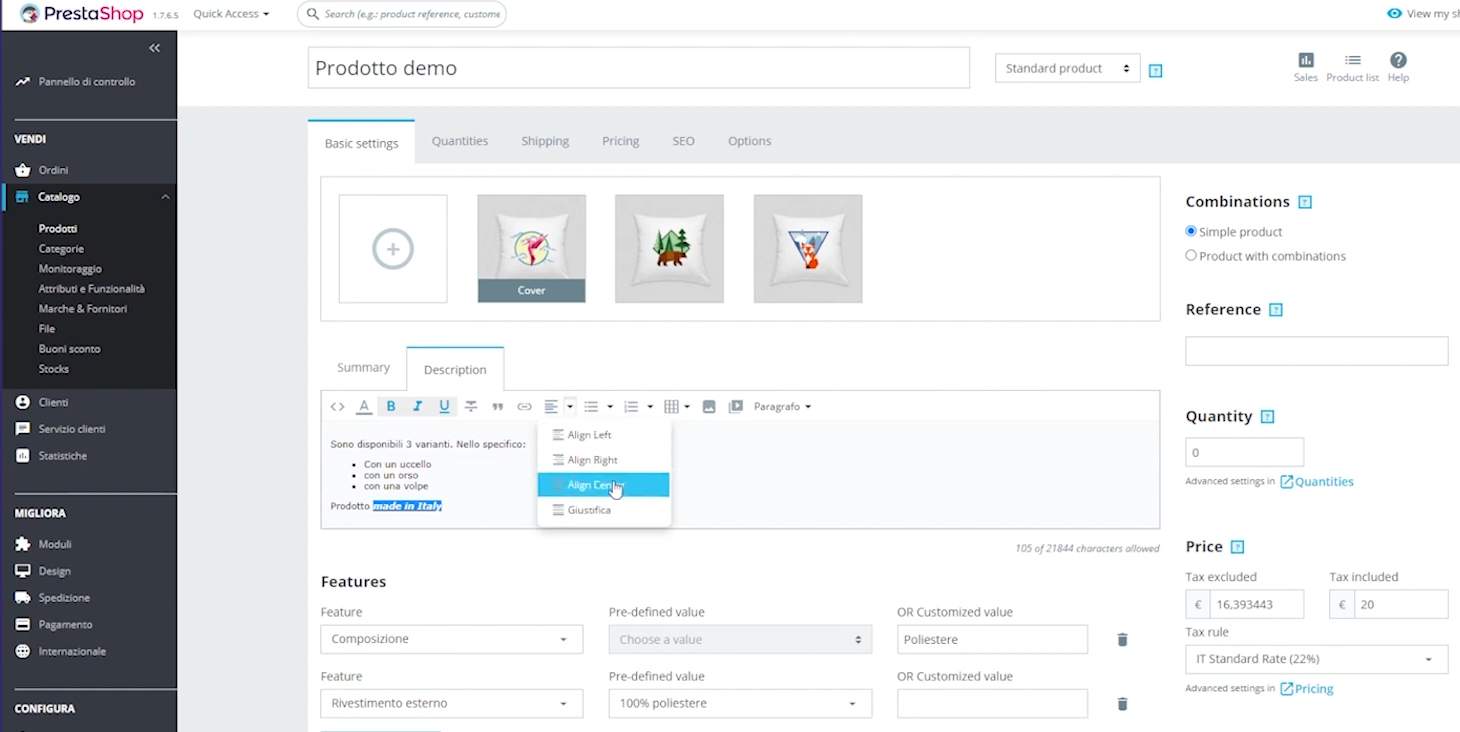This screenshot has width=1460, height=732.
Task: Switch to the SEO tab
Action: [683, 141]
